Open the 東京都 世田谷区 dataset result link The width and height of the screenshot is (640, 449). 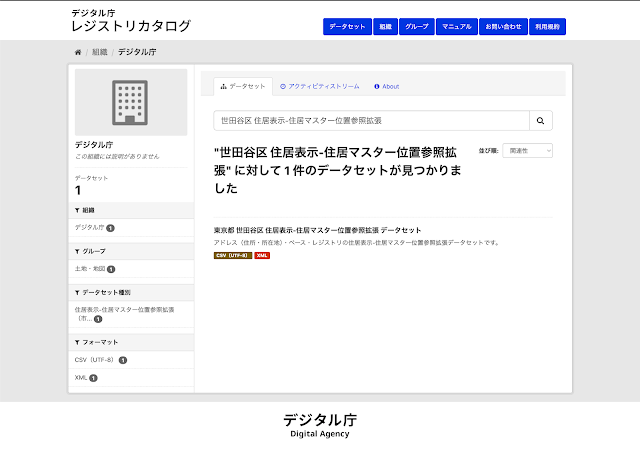point(317,230)
